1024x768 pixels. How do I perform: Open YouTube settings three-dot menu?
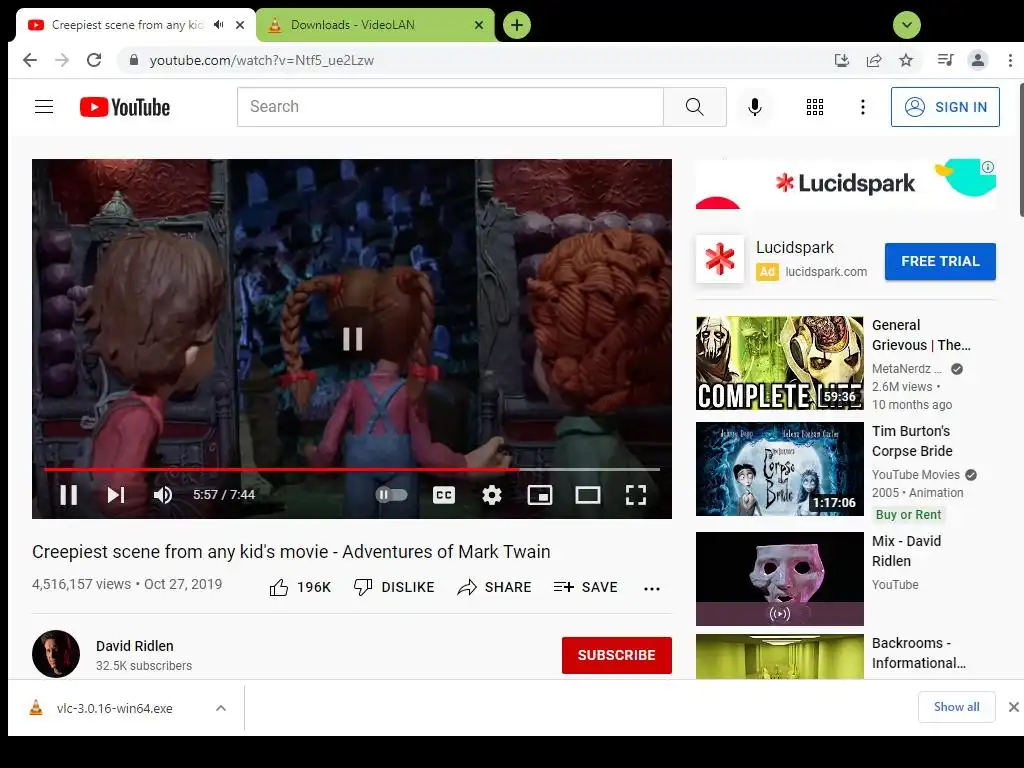tap(863, 106)
